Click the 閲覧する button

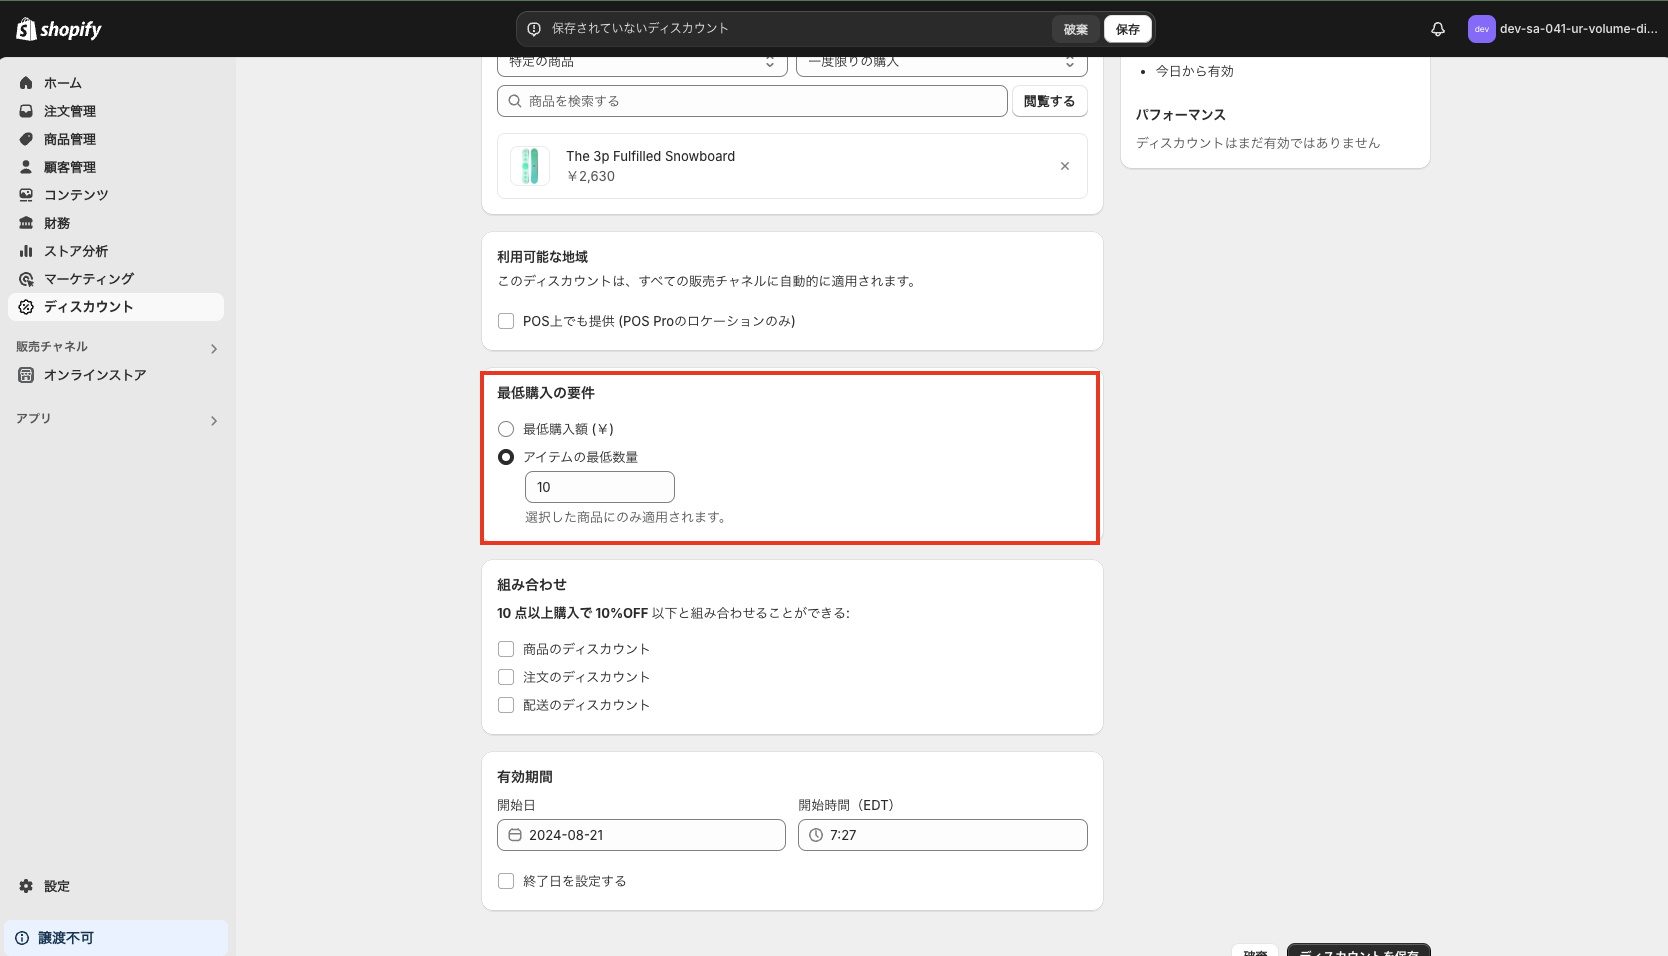[x=1049, y=101]
